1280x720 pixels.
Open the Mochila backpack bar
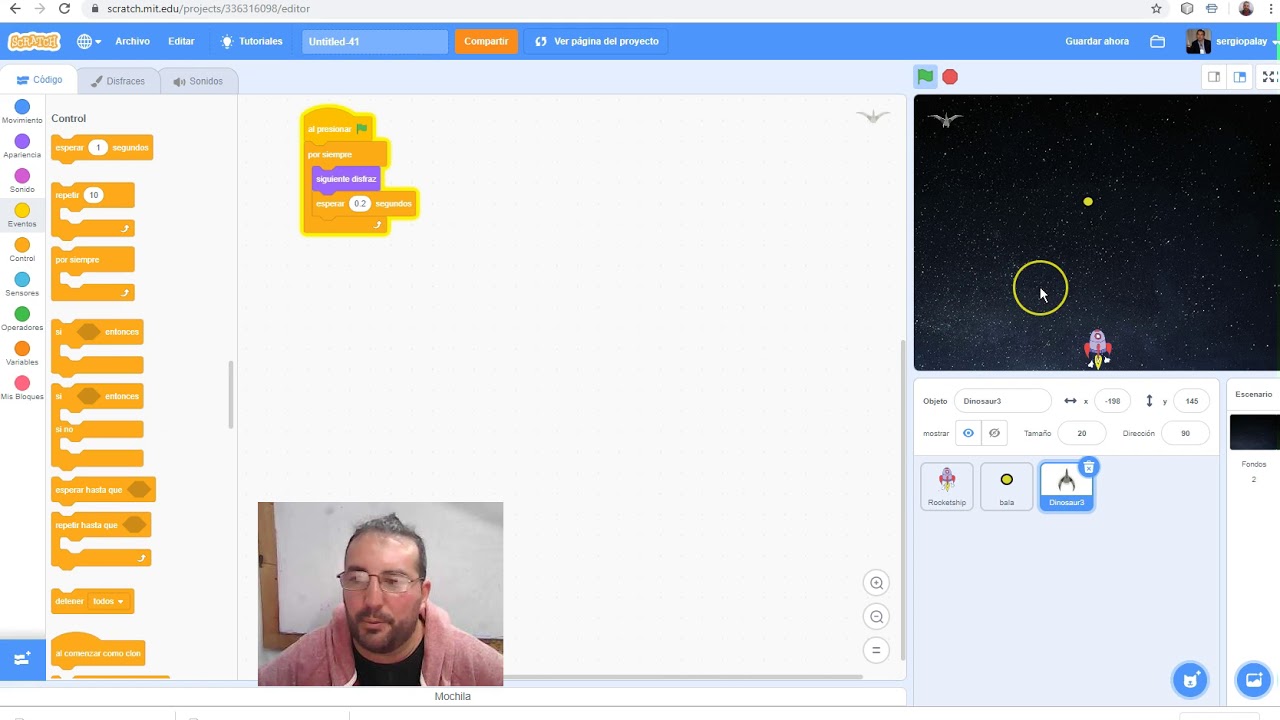pos(453,696)
